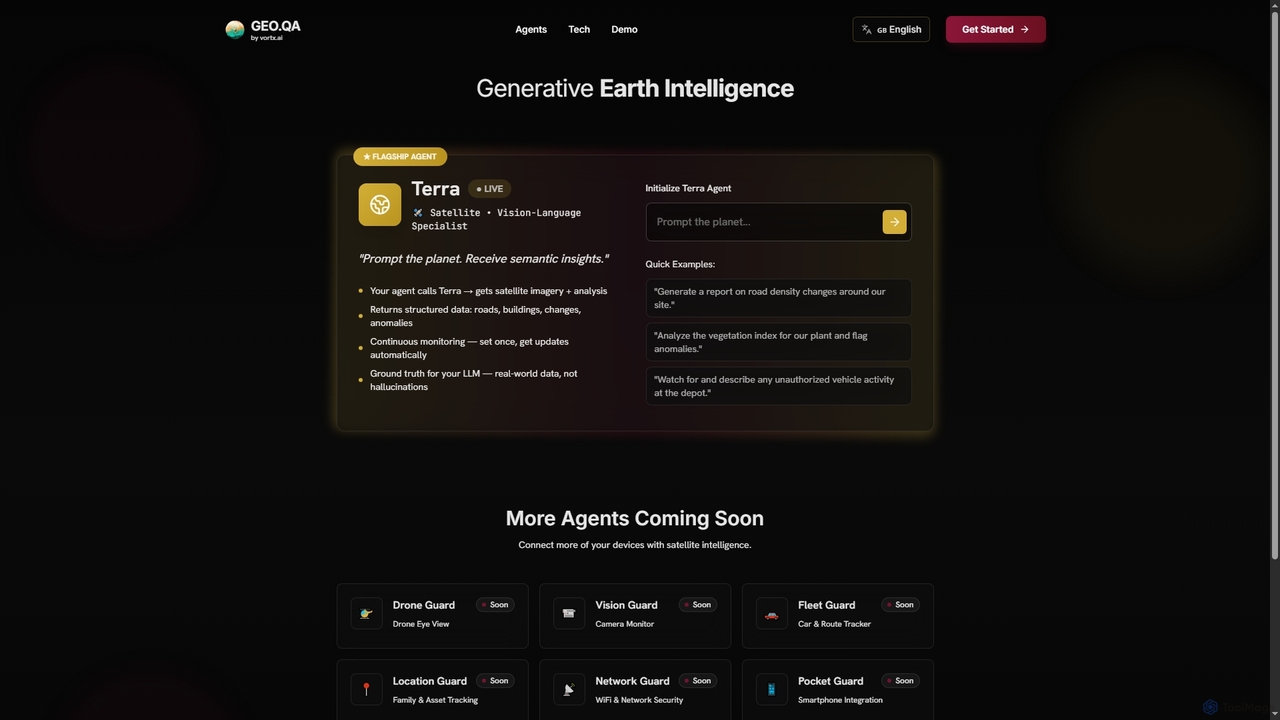This screenshot has width=1280, height=720.
Task: Click the Flagship Agent badge
Action: pos(400,157)
